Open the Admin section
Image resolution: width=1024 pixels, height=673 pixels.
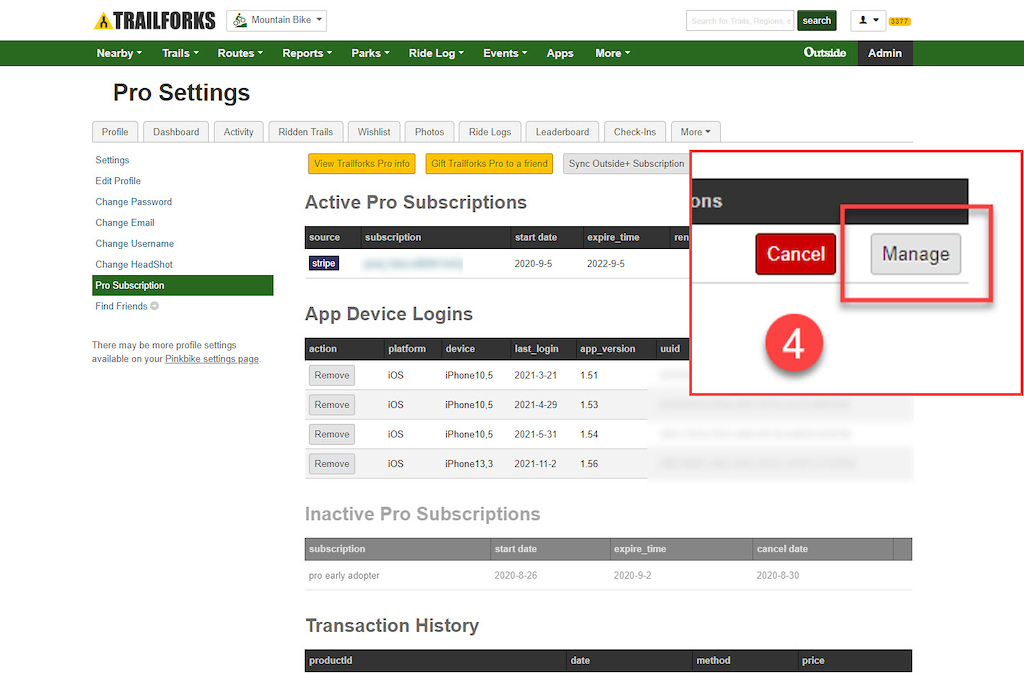tap(885, 53)
